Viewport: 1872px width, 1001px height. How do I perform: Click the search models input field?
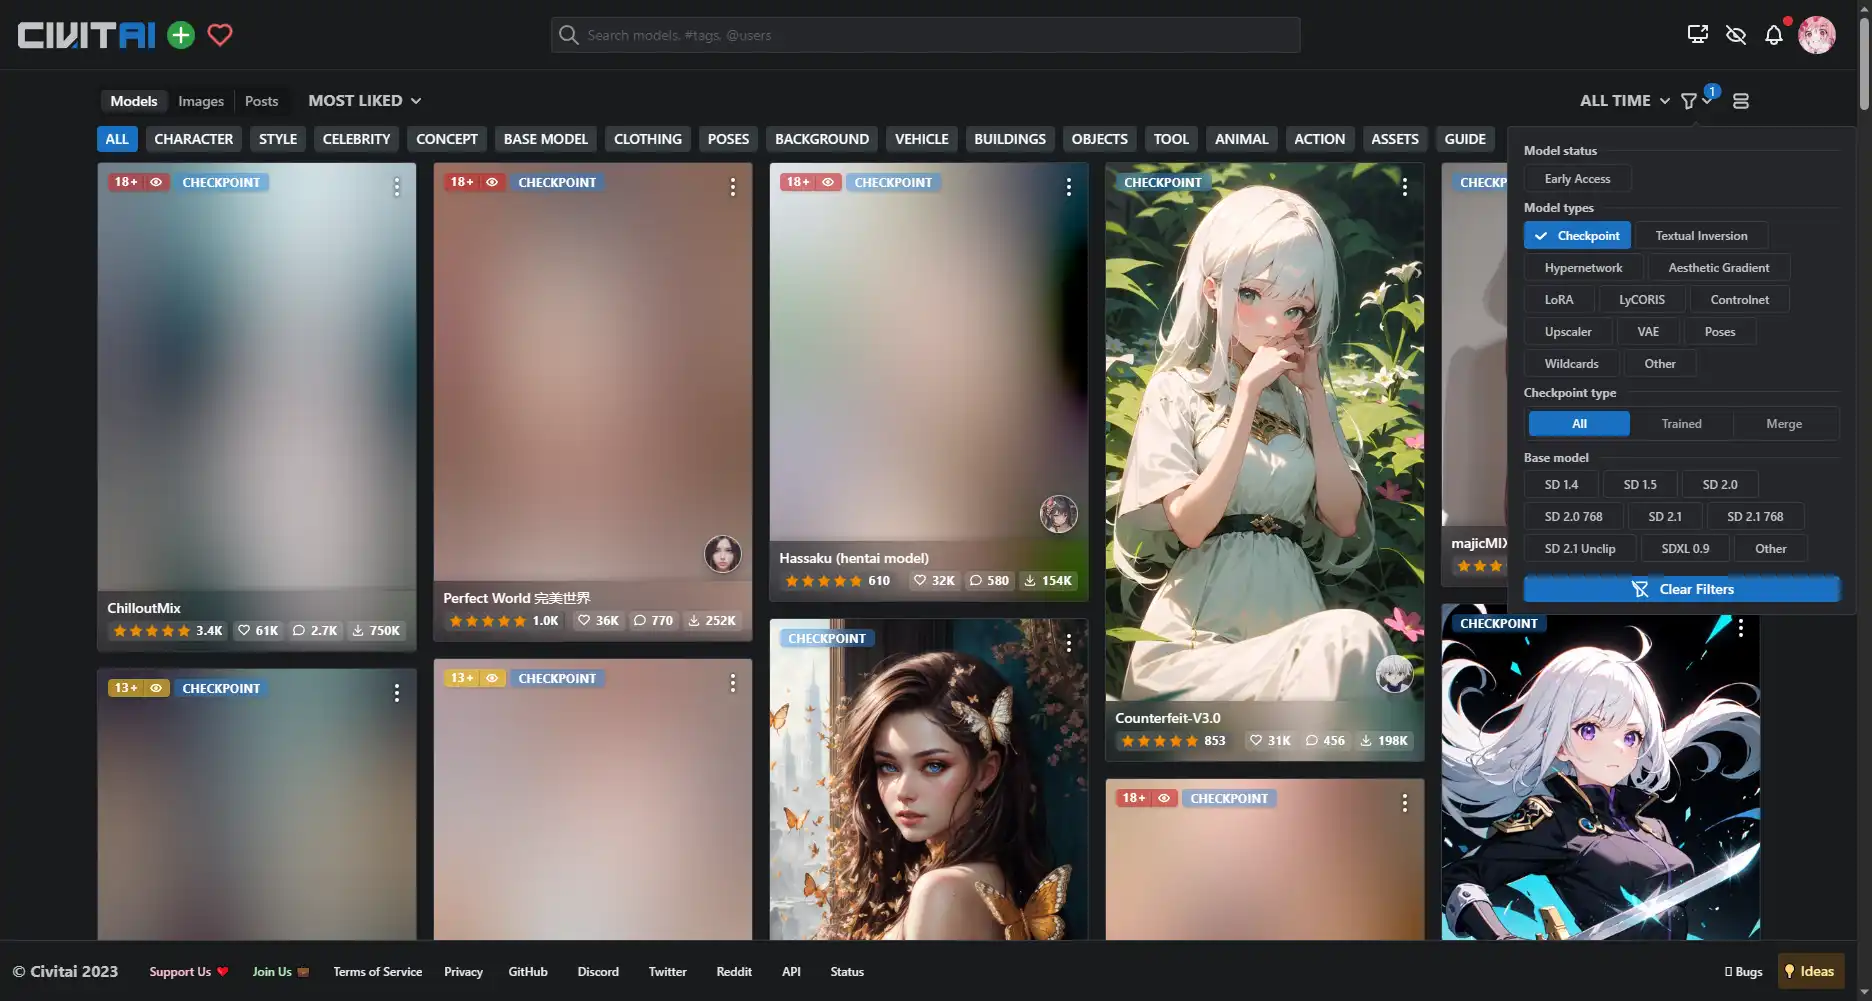click(x=925, y=35)
